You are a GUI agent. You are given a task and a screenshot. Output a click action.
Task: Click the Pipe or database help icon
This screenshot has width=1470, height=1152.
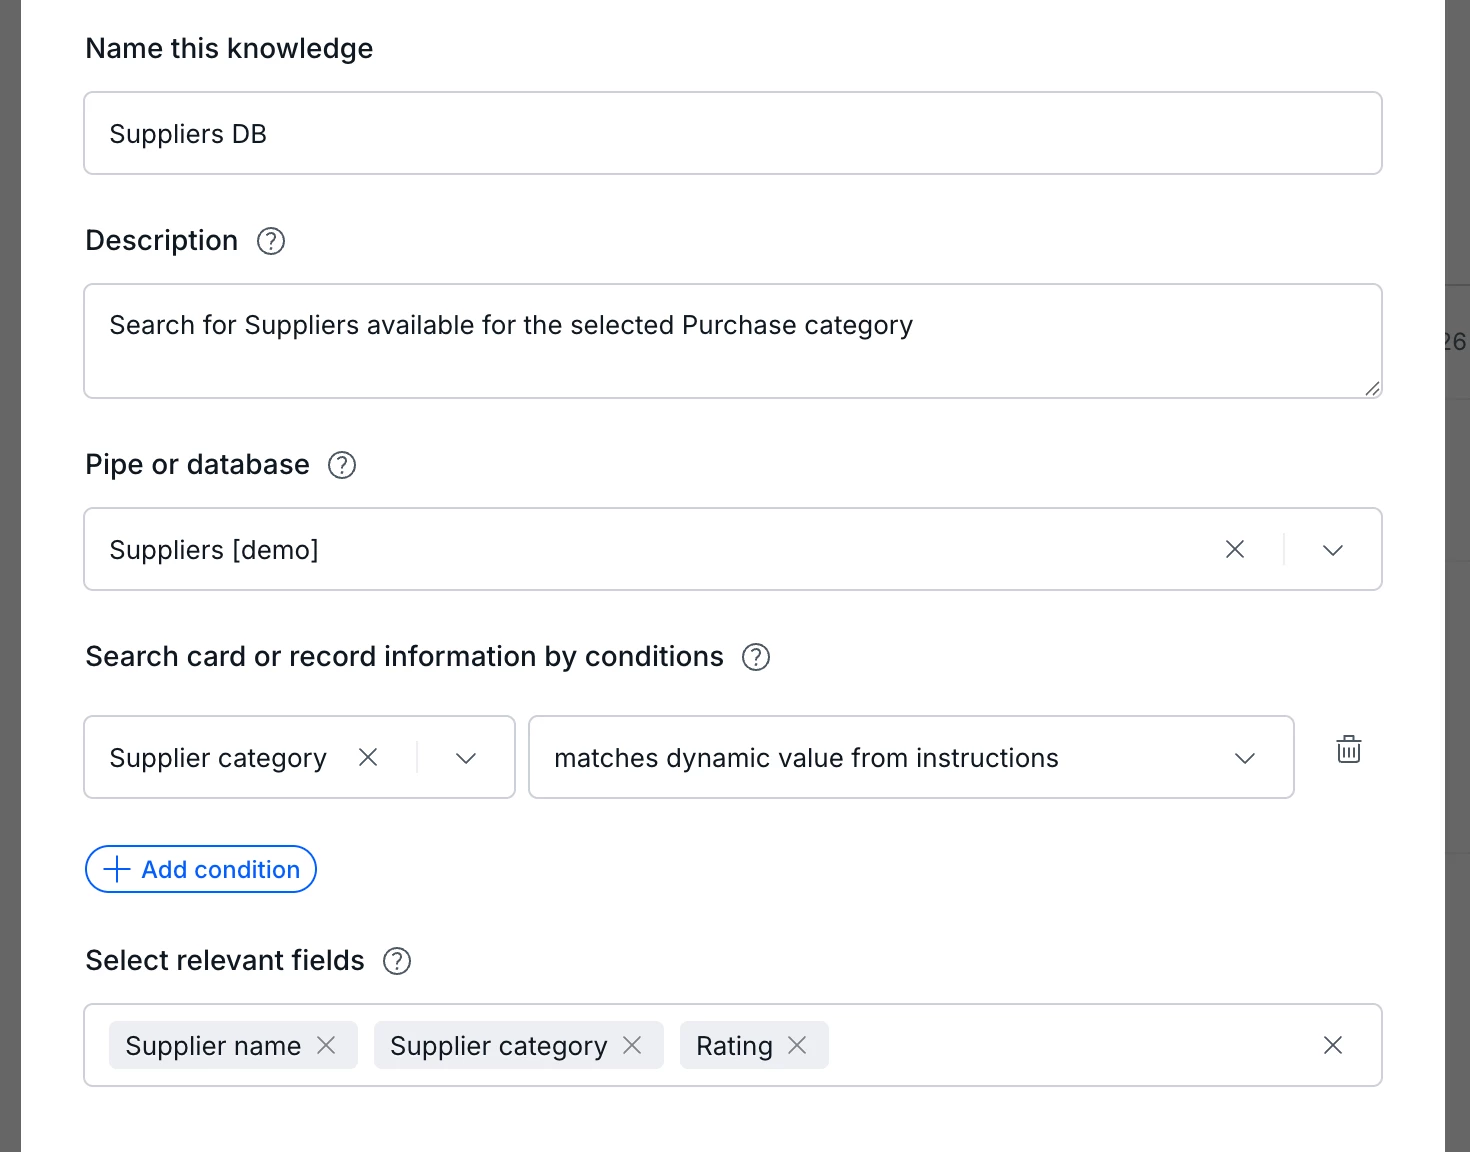[342, 465]
